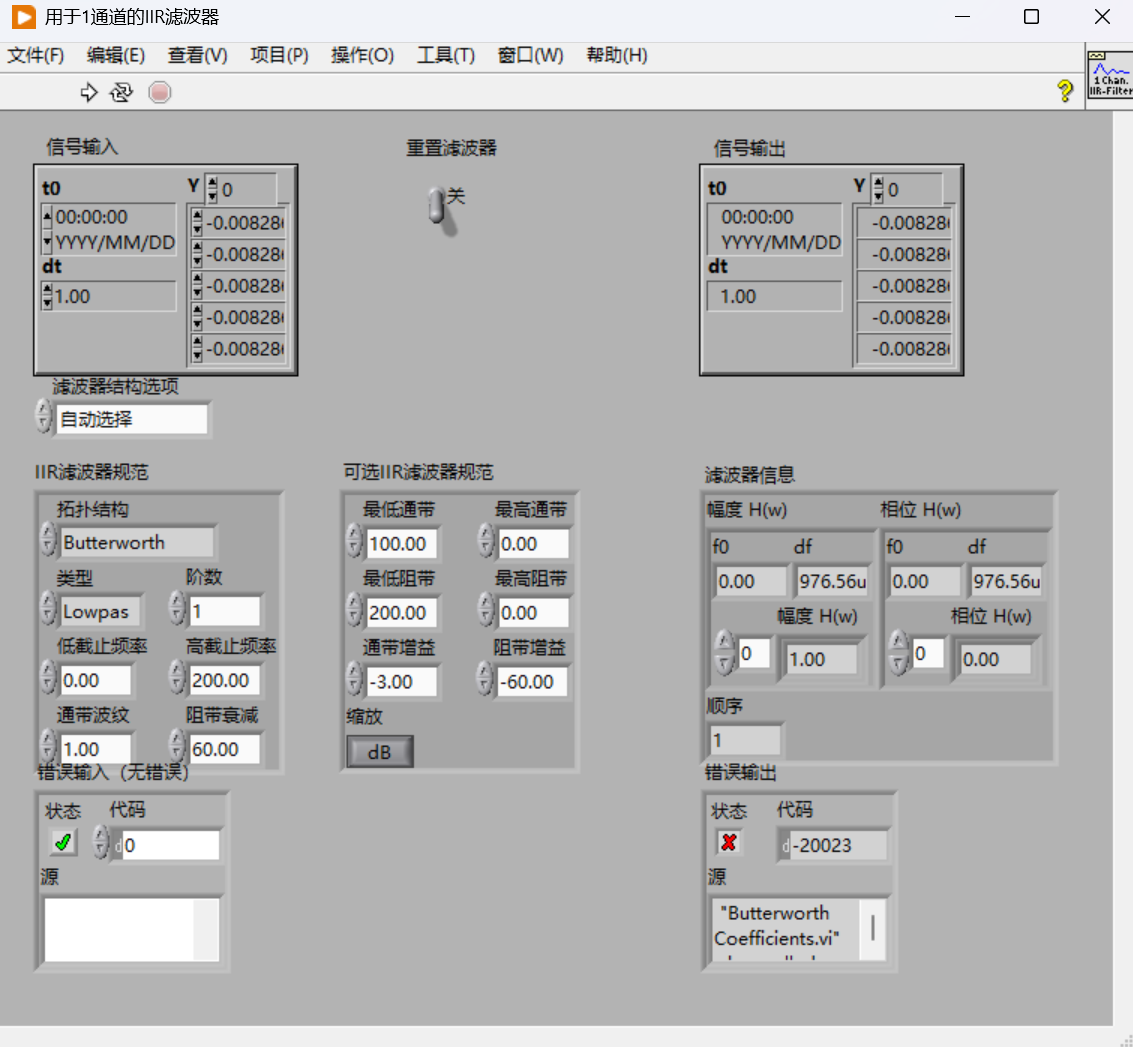Viewport: 1133px width, 1047px height.
Task: Toggle the green status checkmark in 错误输入
Action: [63, 842]
